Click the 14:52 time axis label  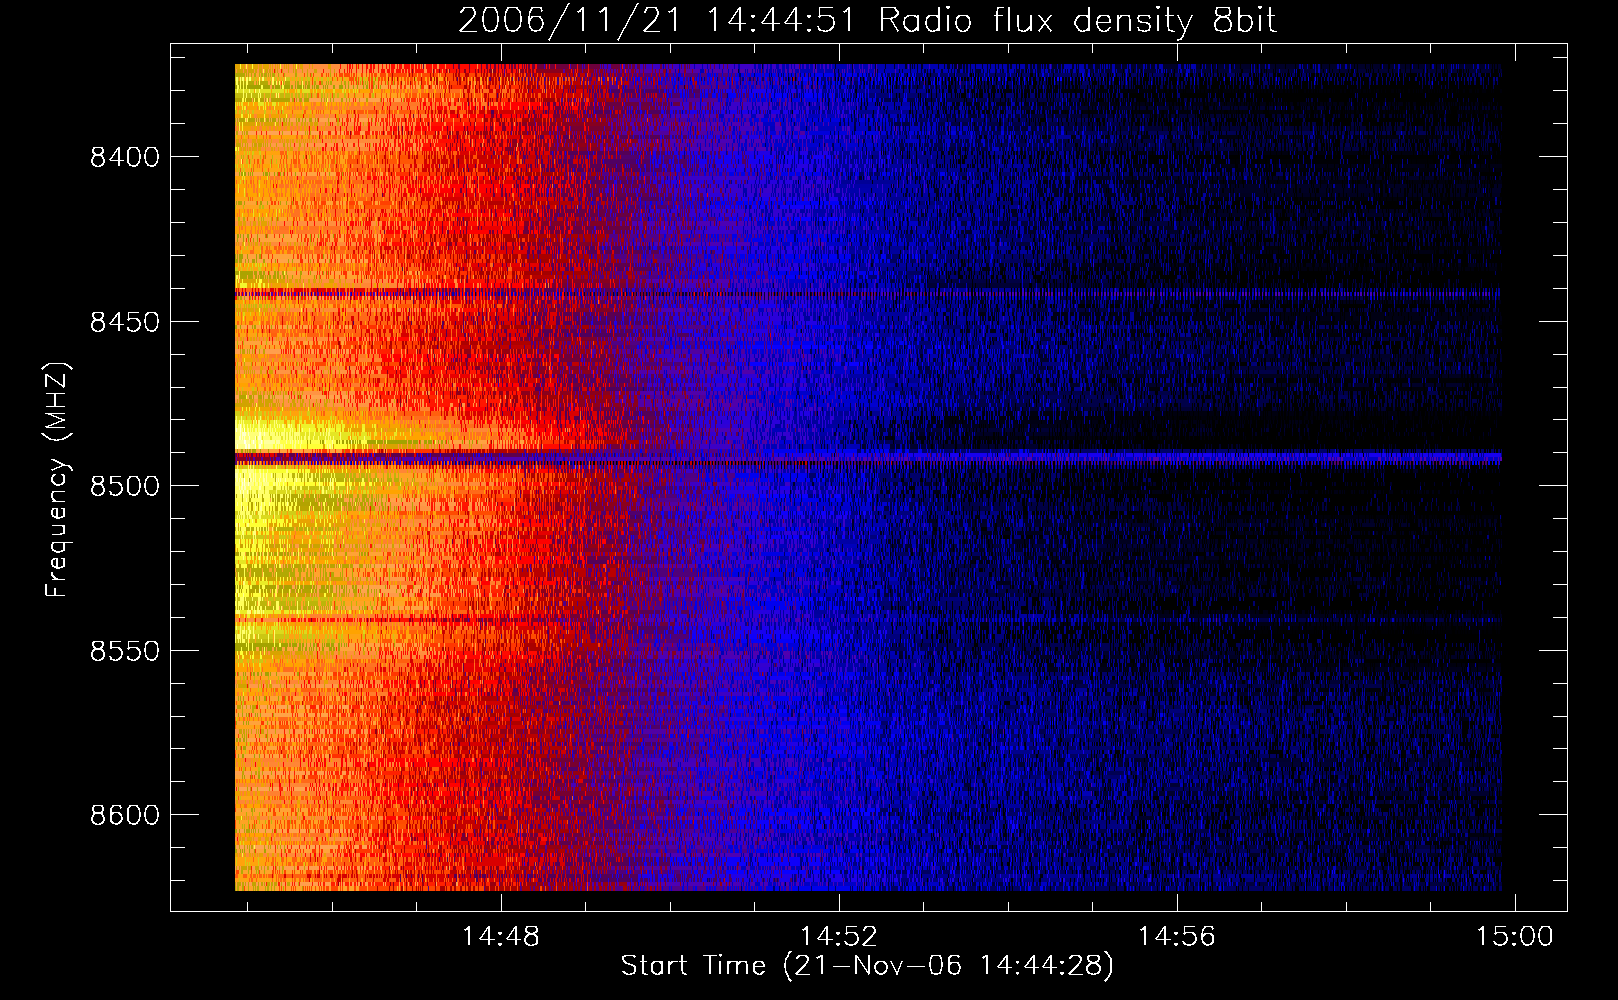[838, 936]
